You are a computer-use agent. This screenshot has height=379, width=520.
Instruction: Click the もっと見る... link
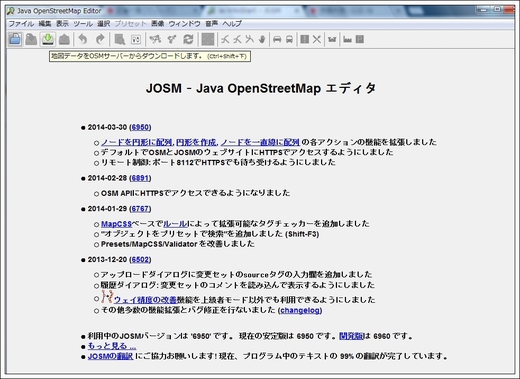coord(112,346)
